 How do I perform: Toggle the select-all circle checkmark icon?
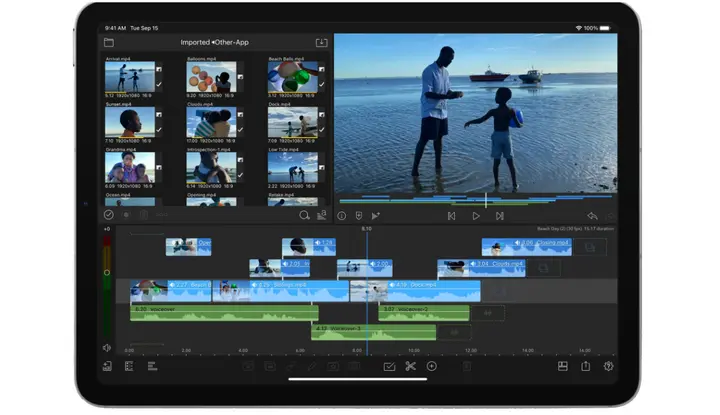109,214
